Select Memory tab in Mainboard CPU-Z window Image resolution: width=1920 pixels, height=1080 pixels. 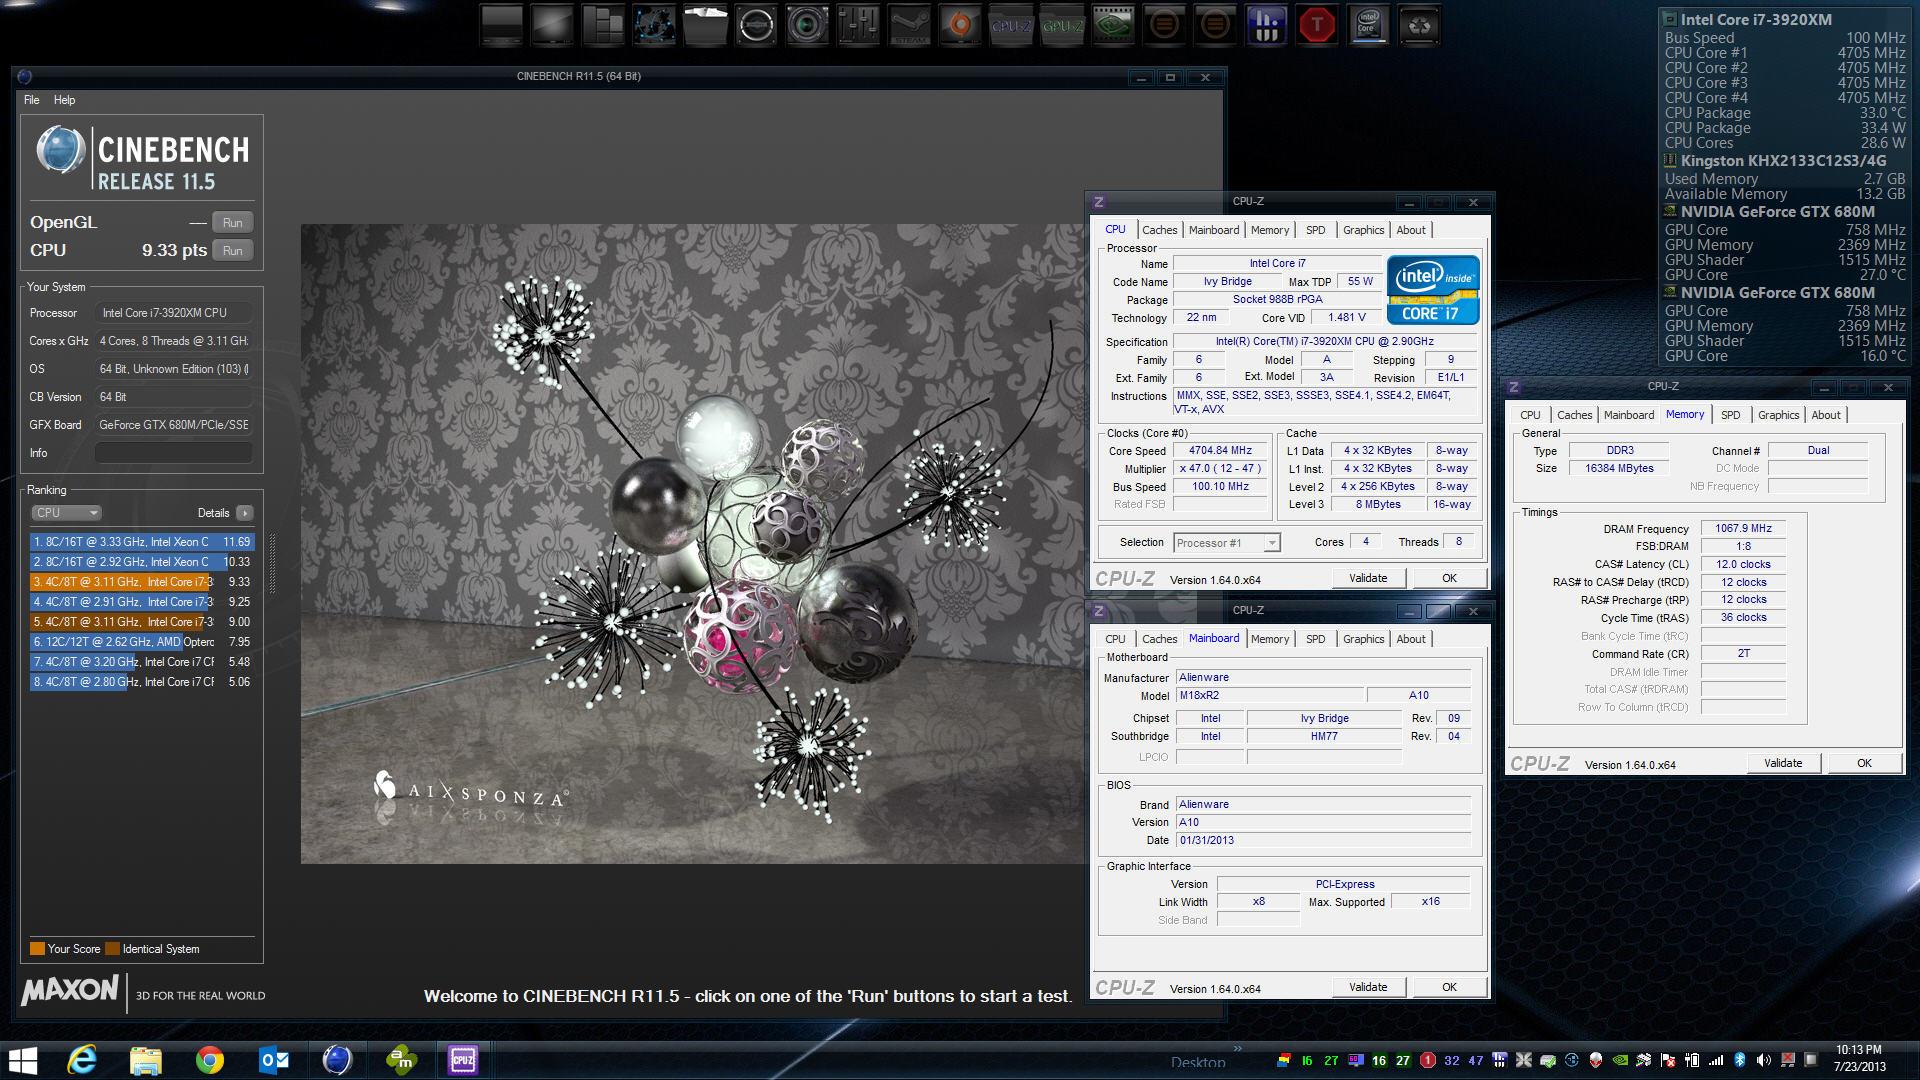[x=1269, y=639]
